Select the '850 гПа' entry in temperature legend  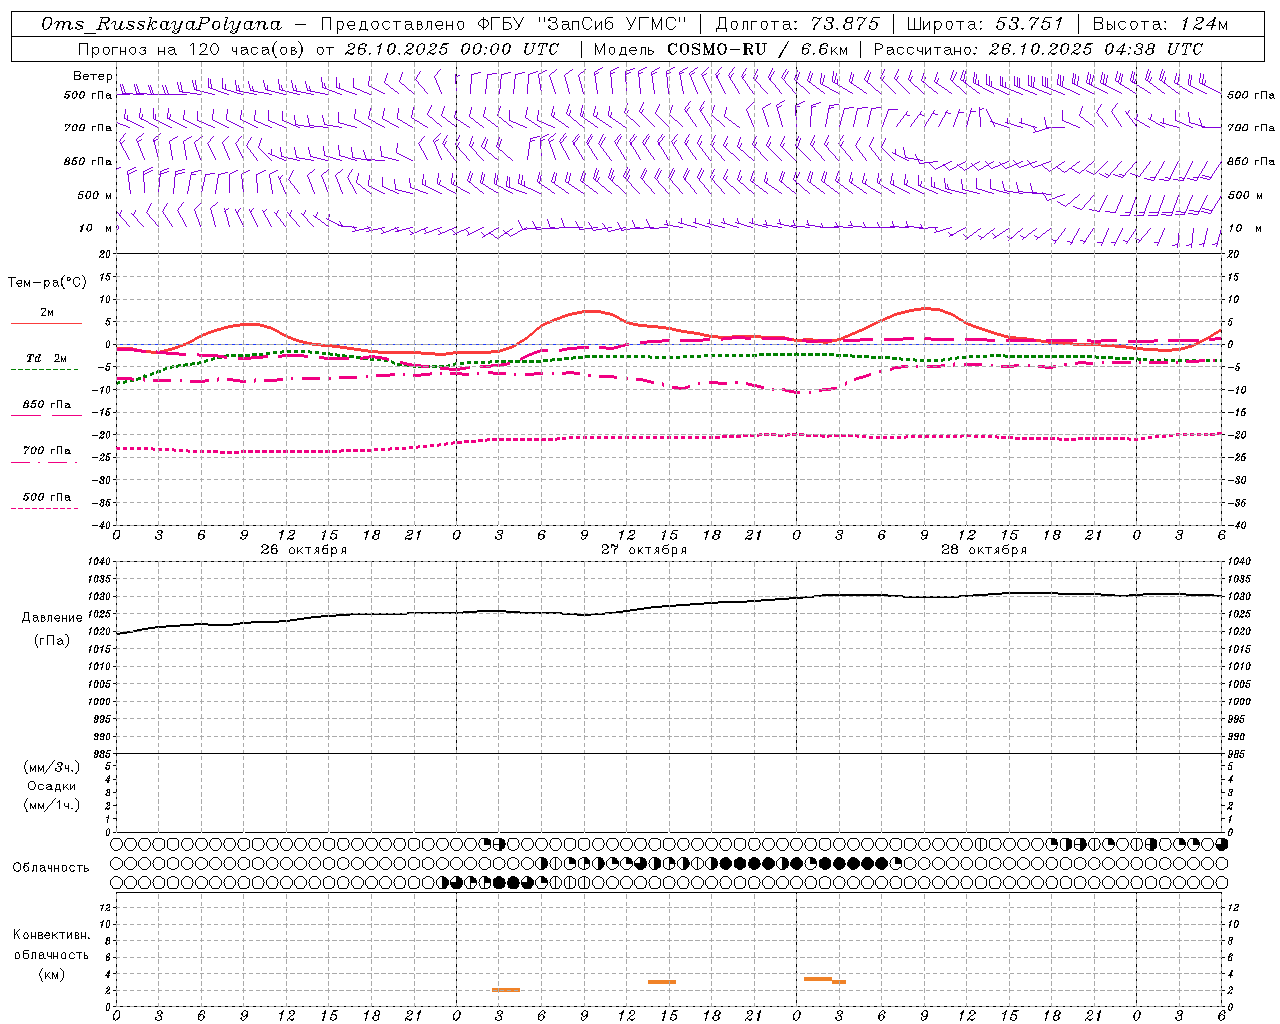[x=47, y=405]
